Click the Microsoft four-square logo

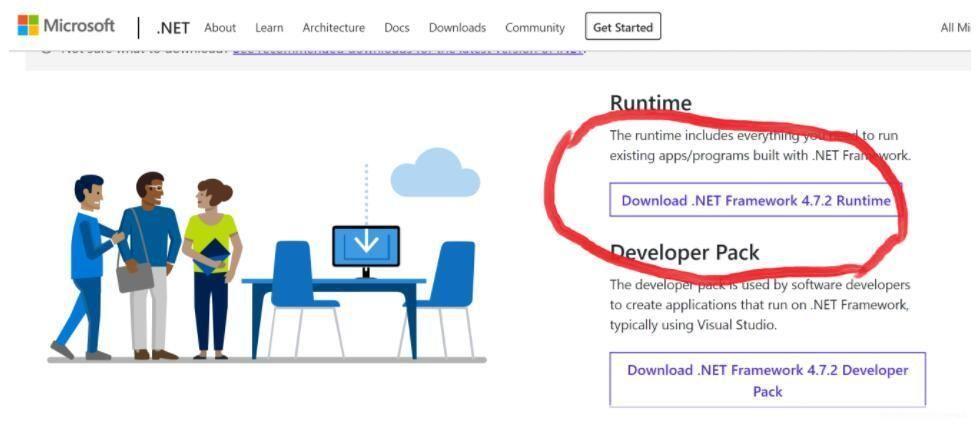[x=28, y=26]
